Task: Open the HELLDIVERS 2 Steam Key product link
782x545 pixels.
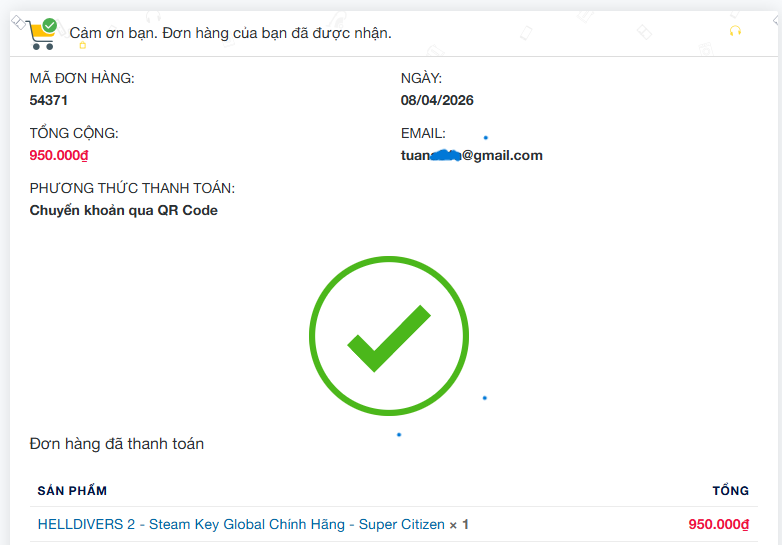Action: (241, 524)
